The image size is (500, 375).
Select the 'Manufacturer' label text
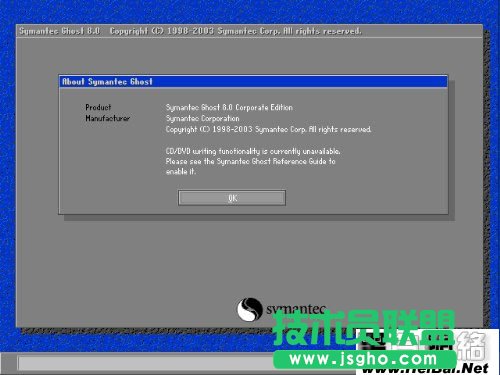point(107,118)
